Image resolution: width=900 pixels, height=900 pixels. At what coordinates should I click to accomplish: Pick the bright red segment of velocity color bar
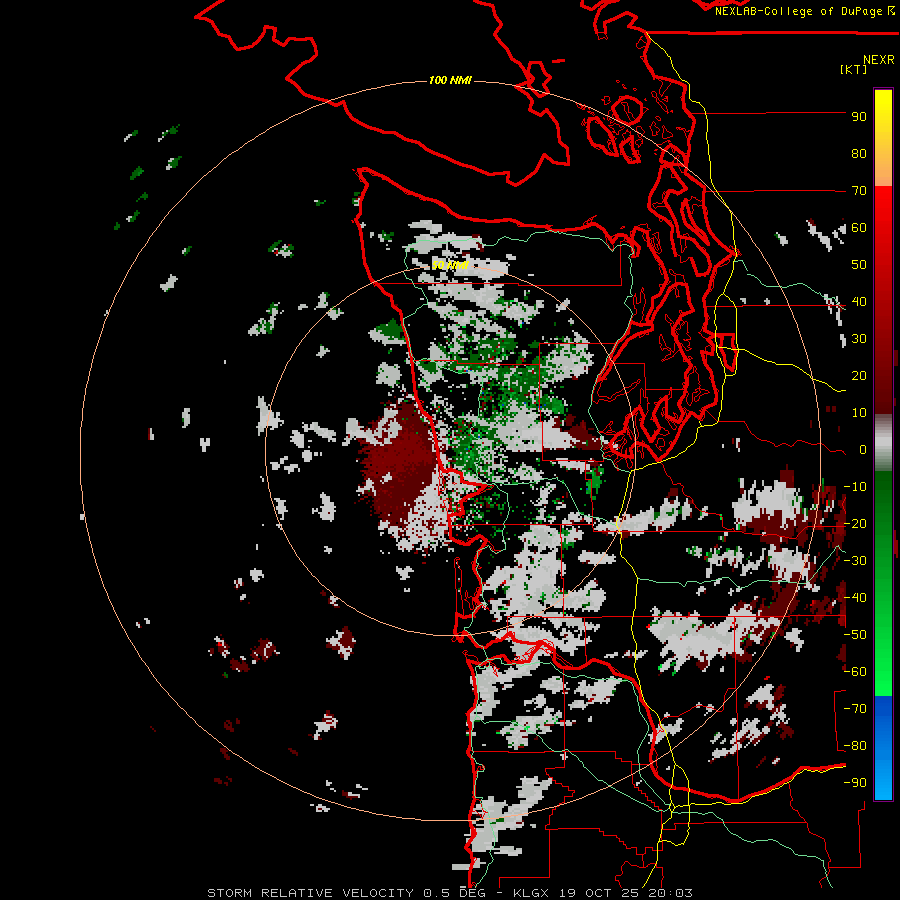point(883,218)
